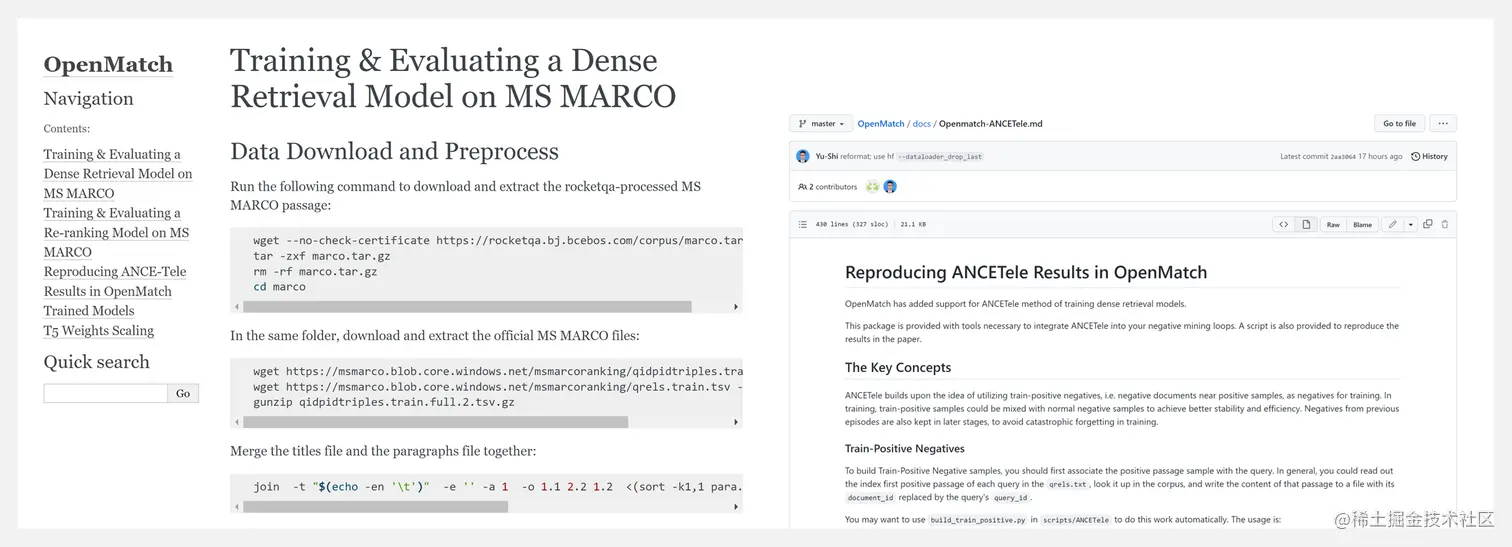This screenshot has height=547, width=1512.
Task: Click Yu-Shi's commit author avatar
Action: tap(803, 156)
